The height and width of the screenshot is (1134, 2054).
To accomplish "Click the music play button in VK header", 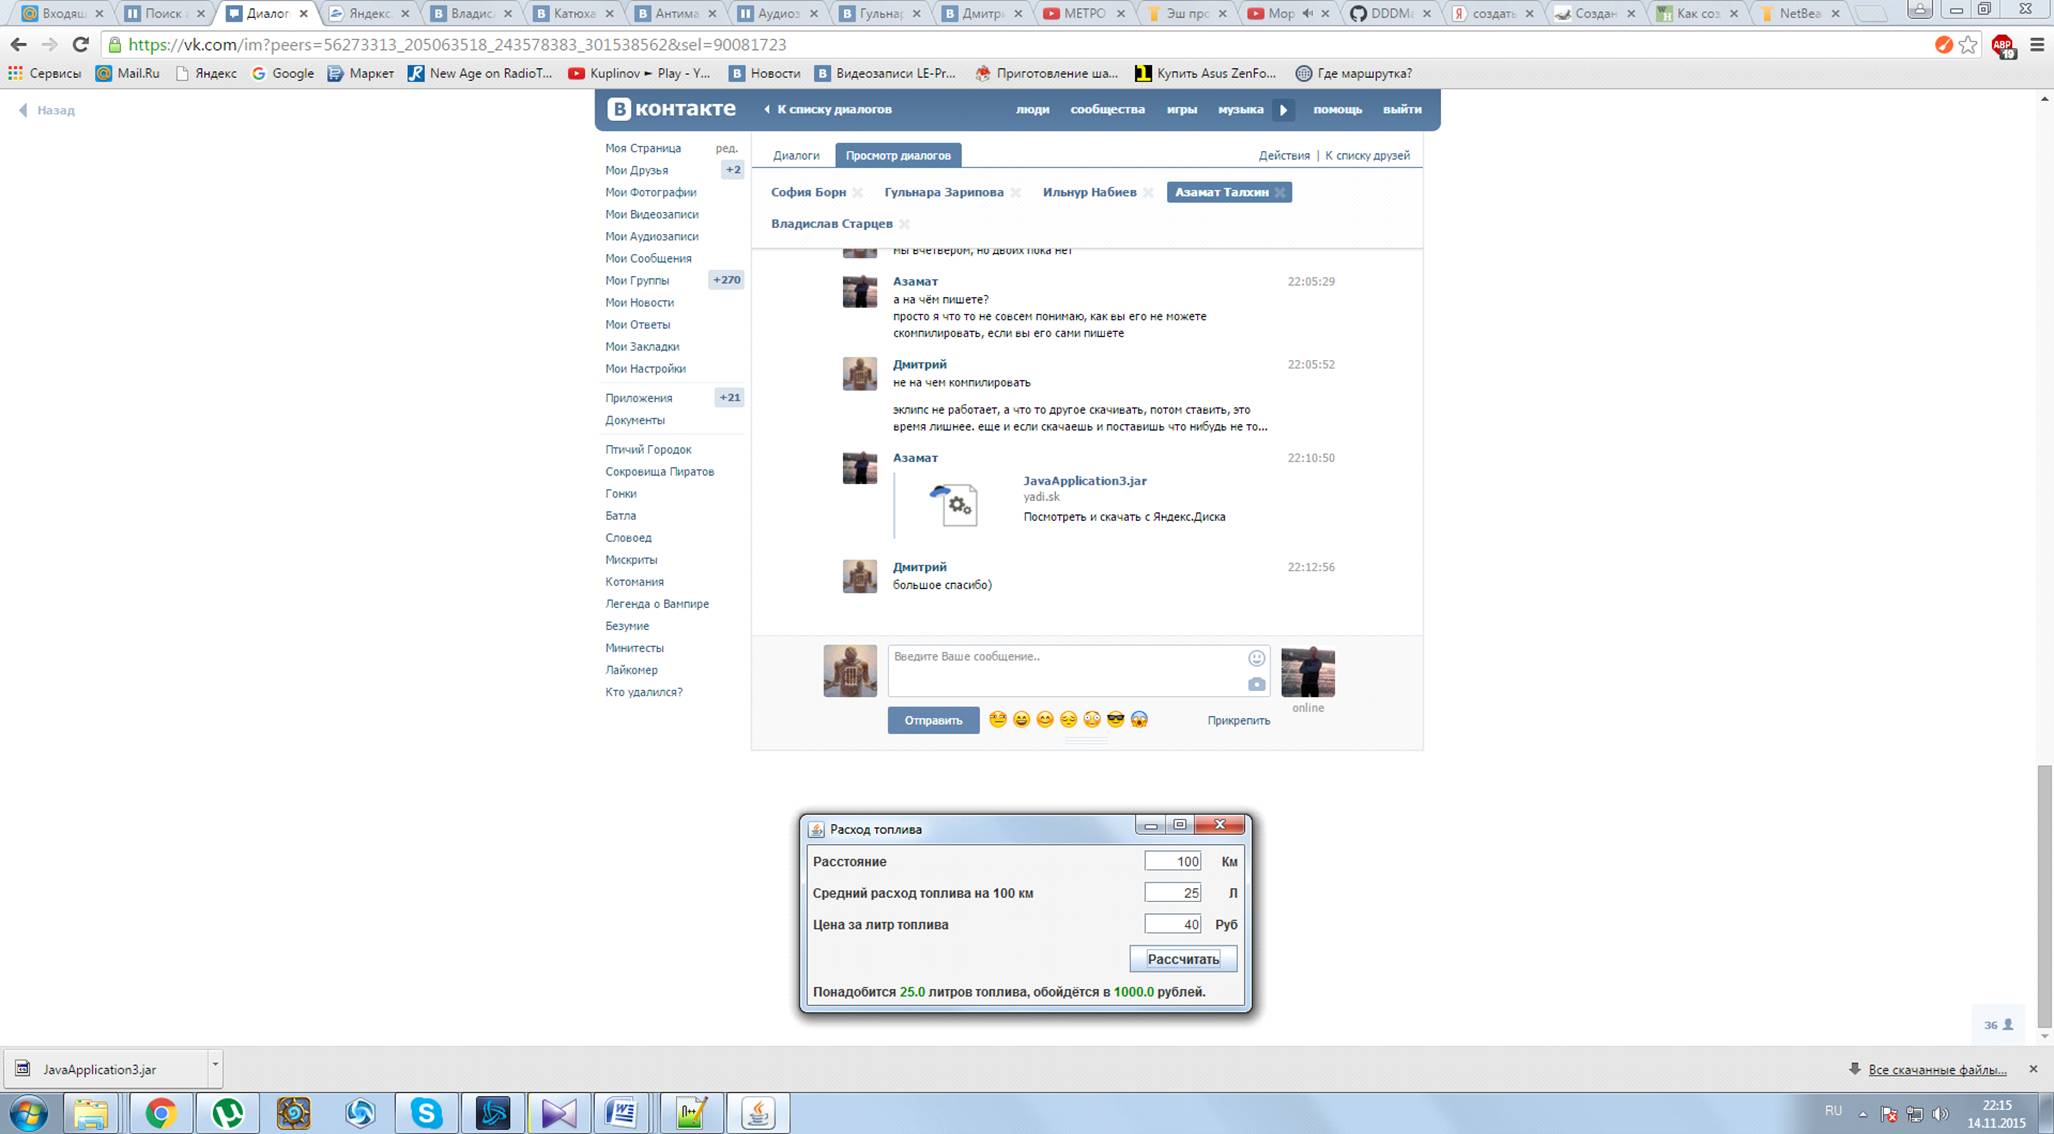I will 1284,110.
